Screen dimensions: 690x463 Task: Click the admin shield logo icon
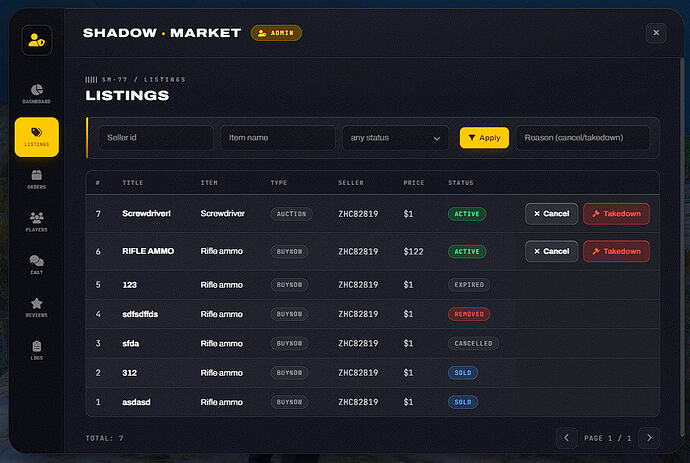tap(37, 40)
